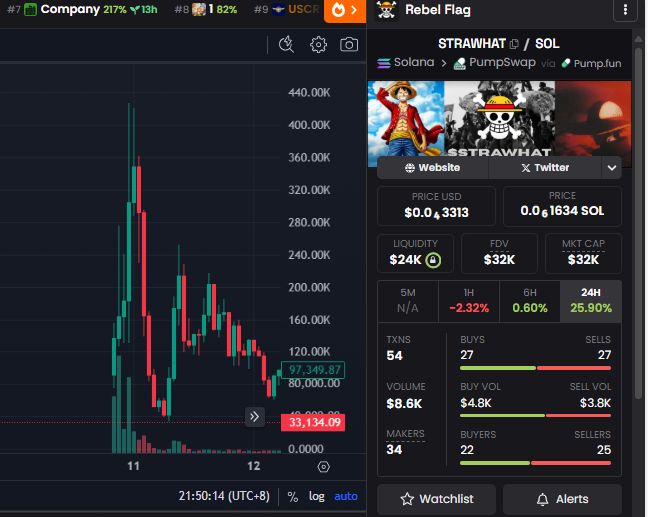Copy the STRAWHAT token address
Image resolution: width=648 pixels, height=517 pixels.
(x=514, y=44)
